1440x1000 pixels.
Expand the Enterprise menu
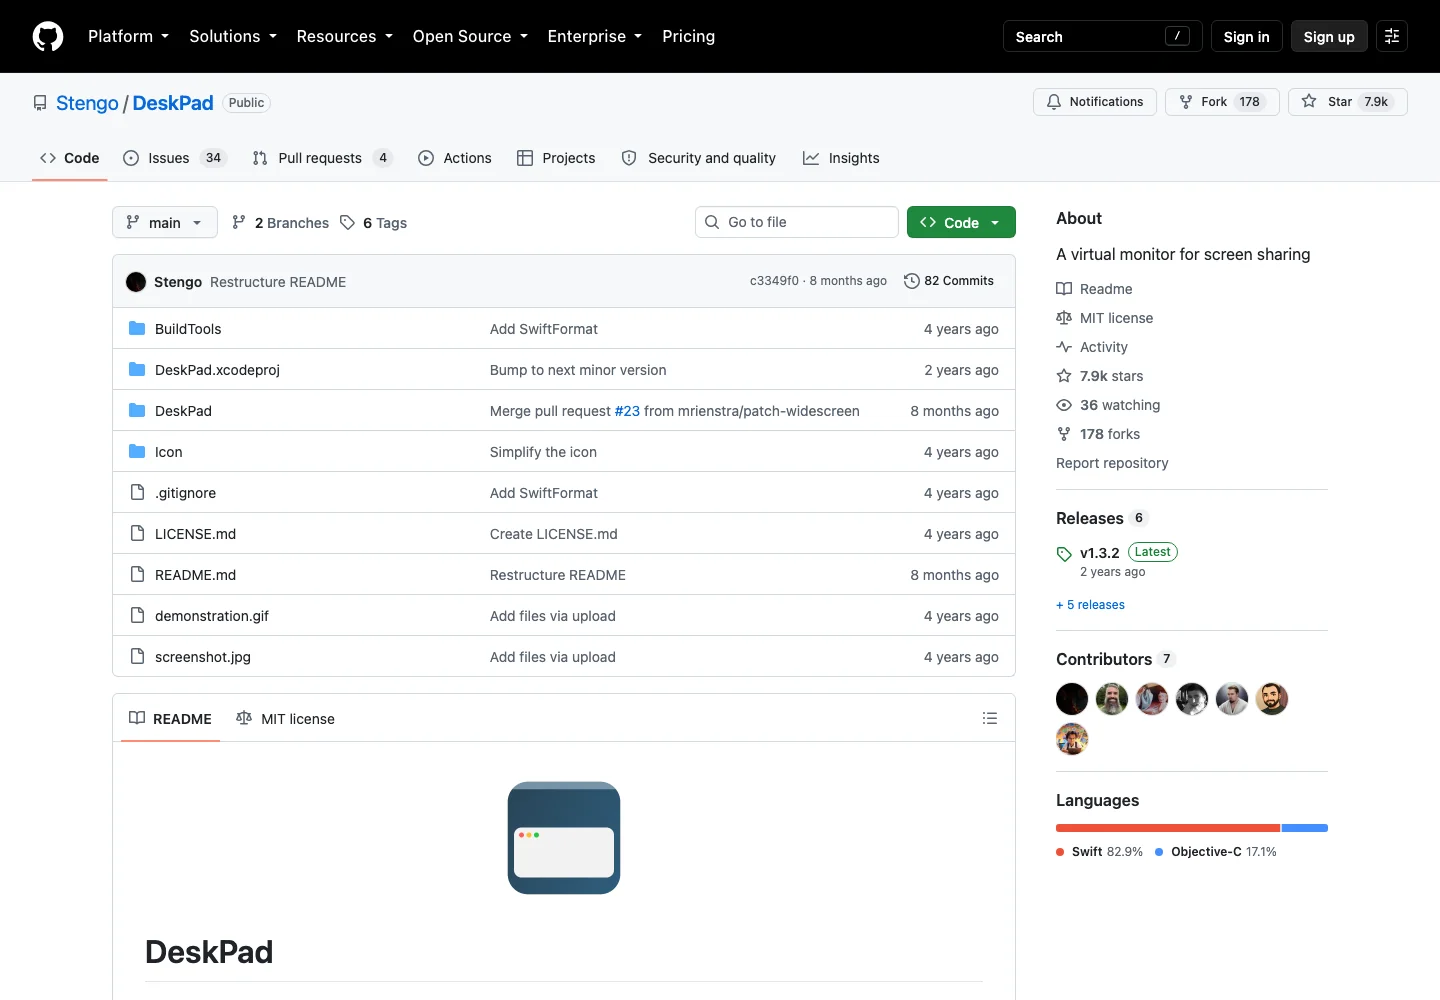coord(595,36)
